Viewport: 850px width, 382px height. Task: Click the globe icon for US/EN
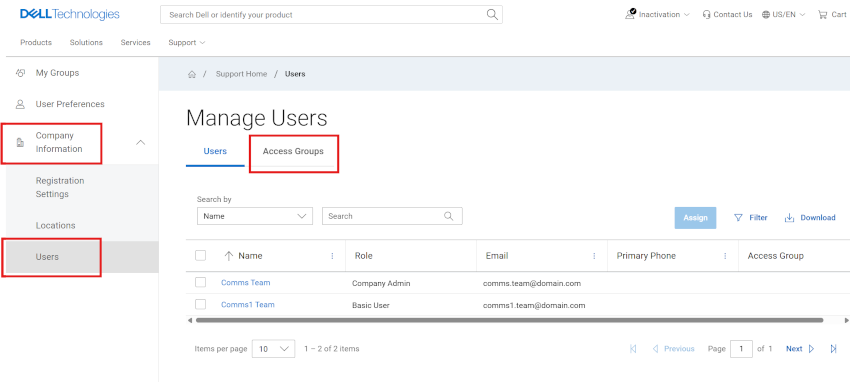pyautogui.click(x=766, y=15)
